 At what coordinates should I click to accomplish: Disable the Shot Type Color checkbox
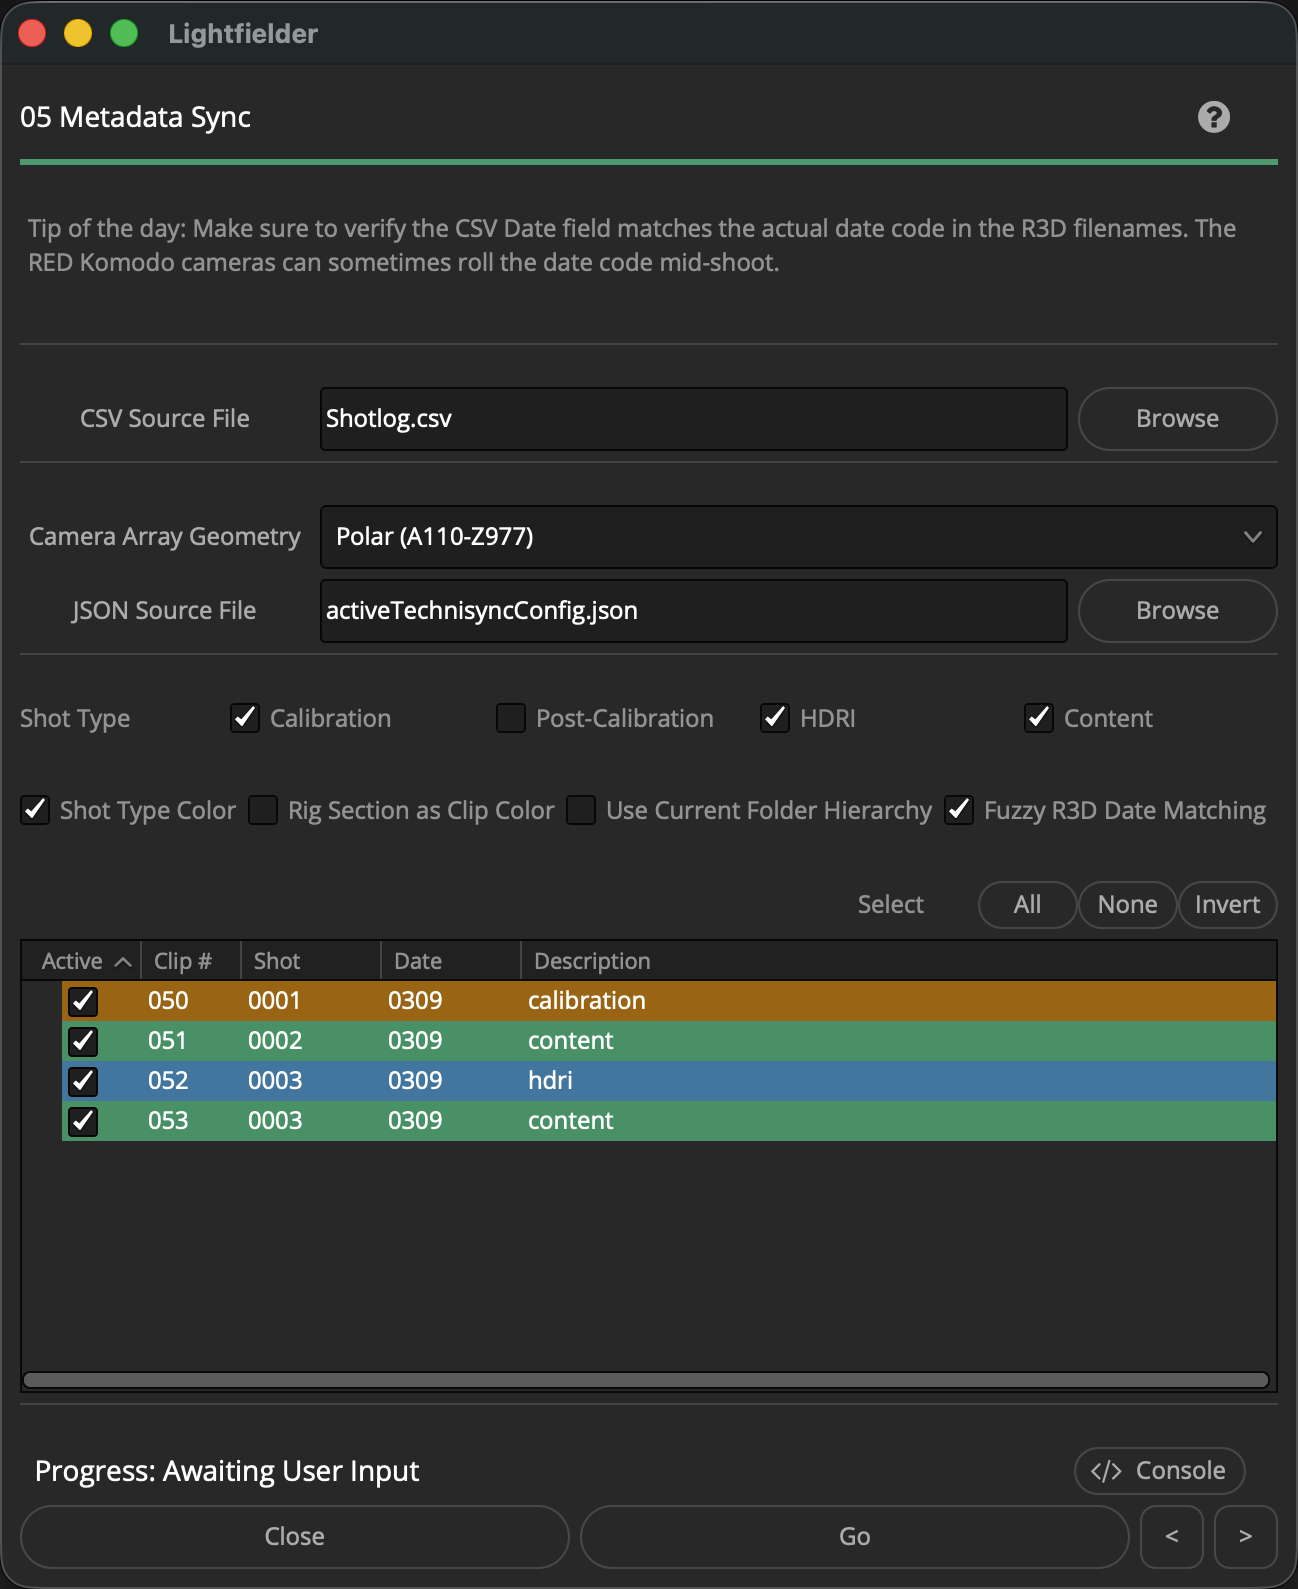pyautogui.click(x=35, y=810)
